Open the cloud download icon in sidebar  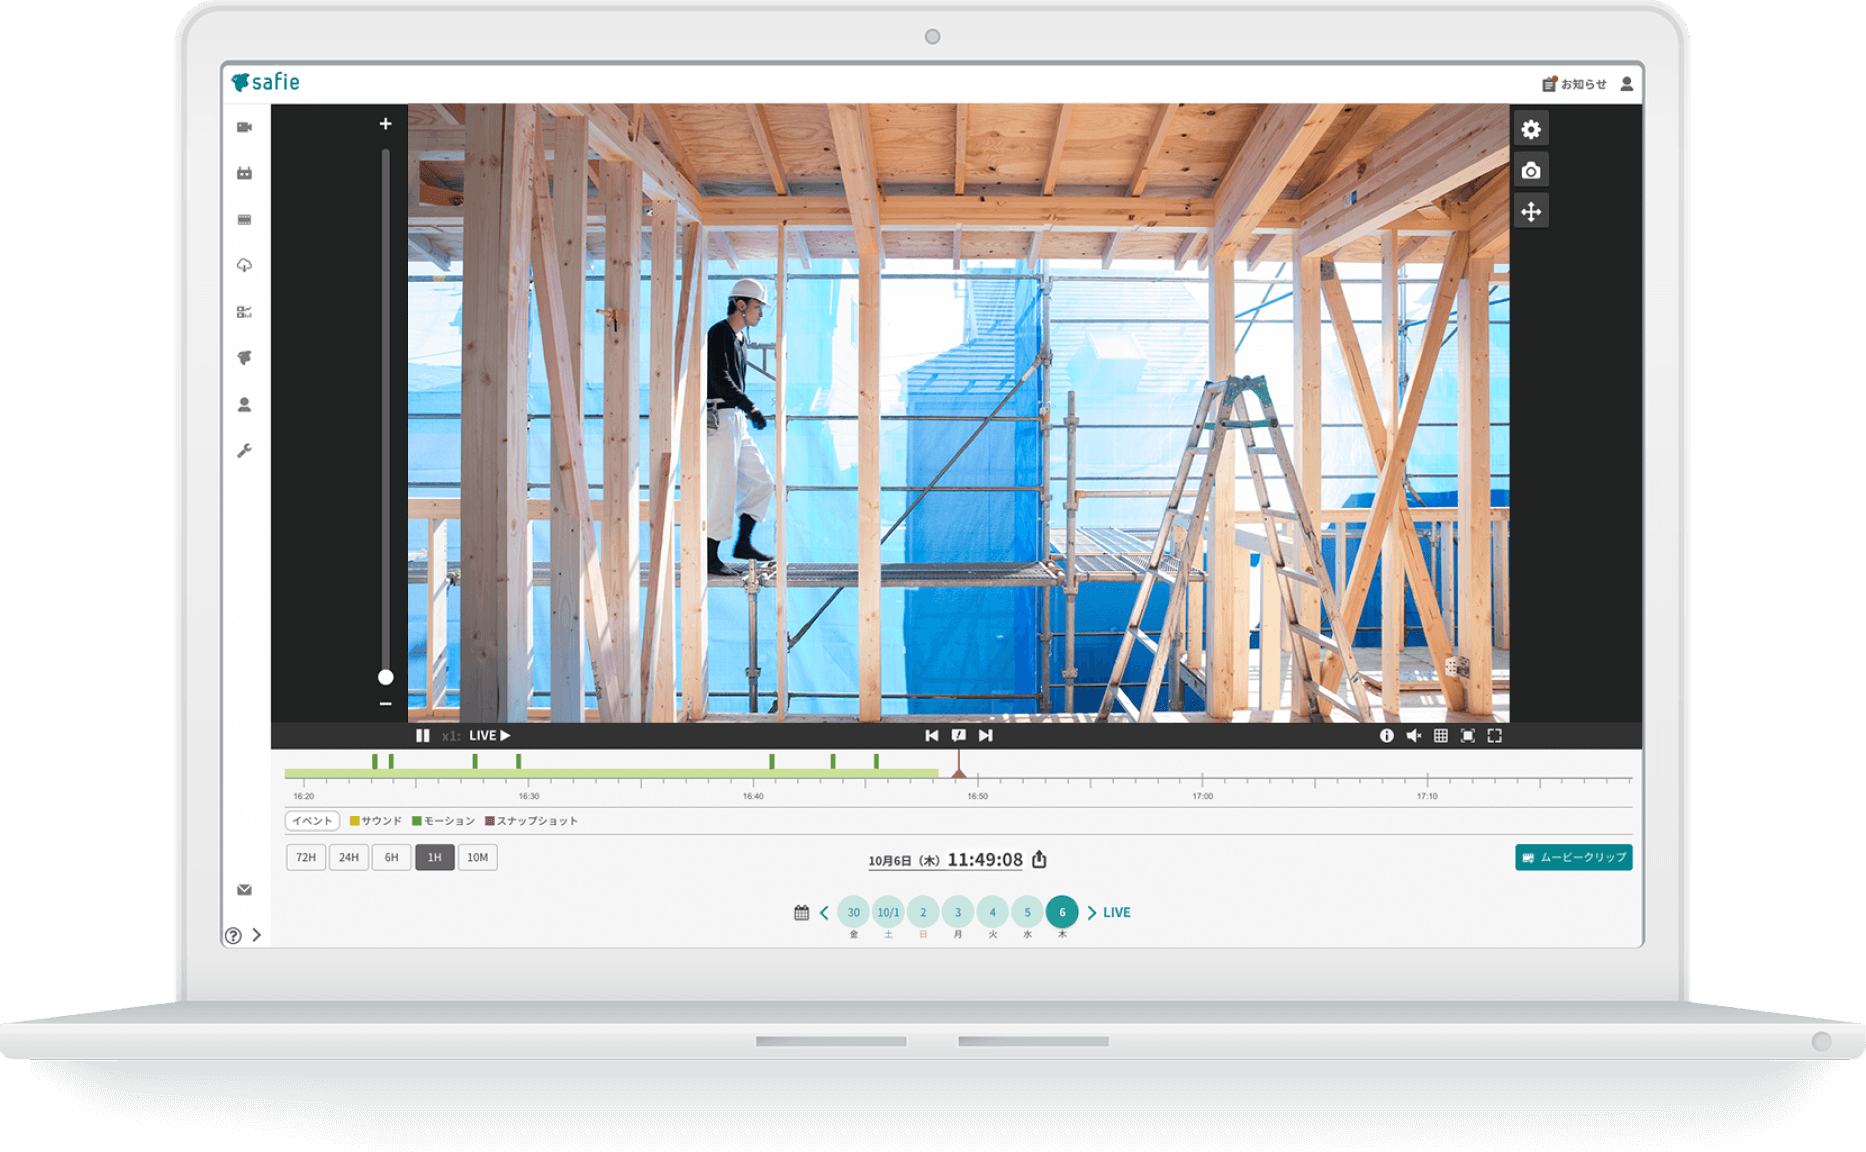point(244,265)
